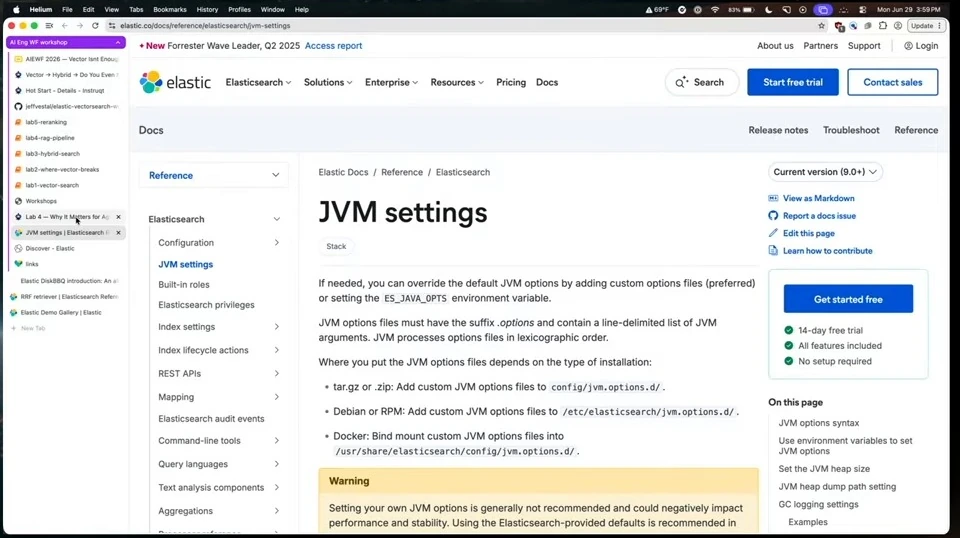Open the extensions puzzle icon
The image size is (960, 538).
883,26
